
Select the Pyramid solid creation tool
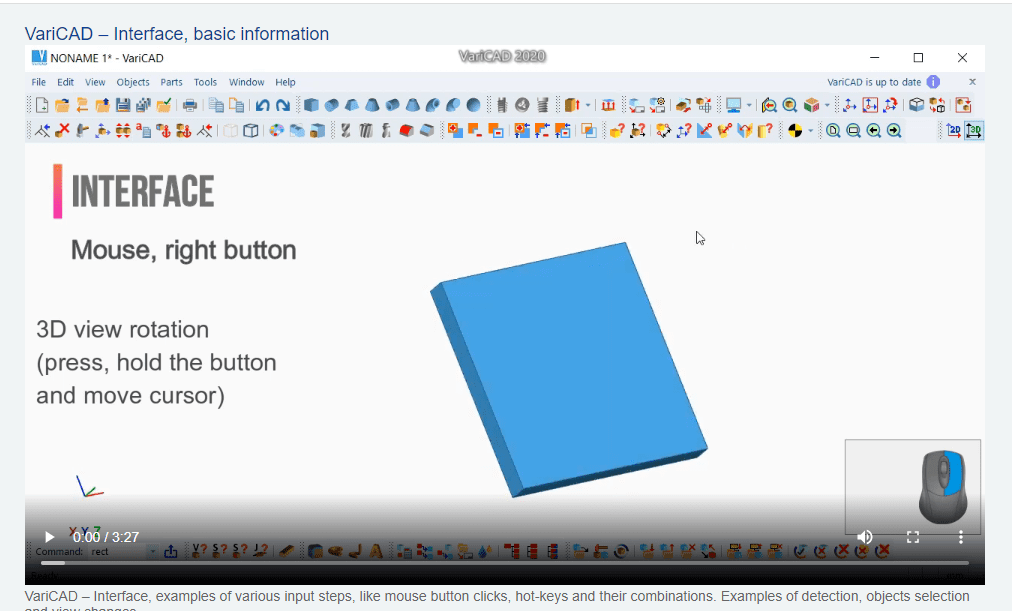pos(352,105)
